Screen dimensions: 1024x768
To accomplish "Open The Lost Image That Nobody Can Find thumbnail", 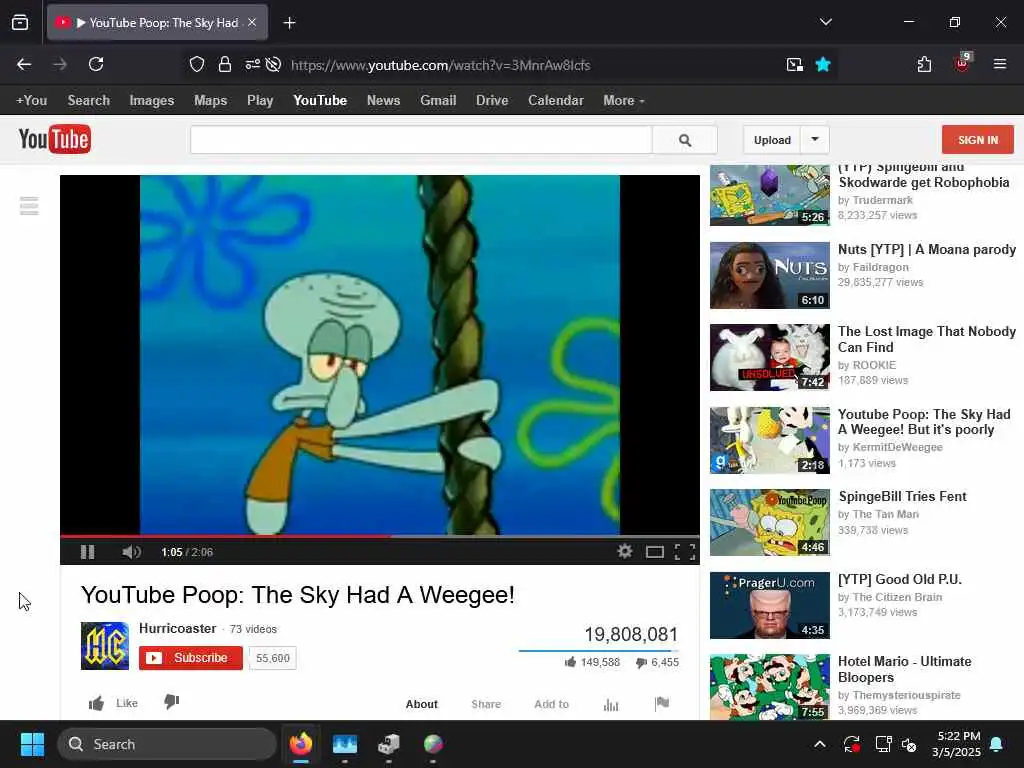I will point(770,357).
